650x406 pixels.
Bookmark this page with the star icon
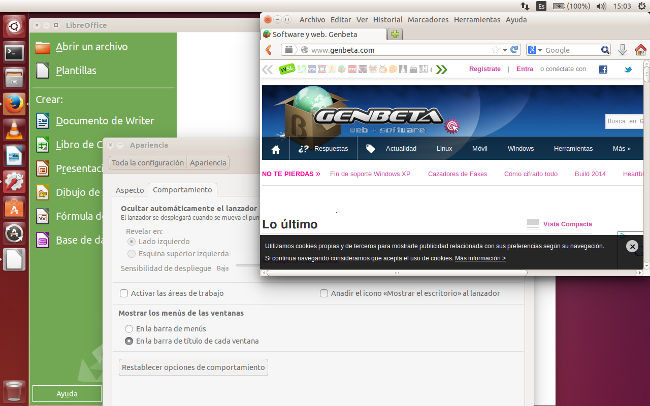tap(496, 50)
